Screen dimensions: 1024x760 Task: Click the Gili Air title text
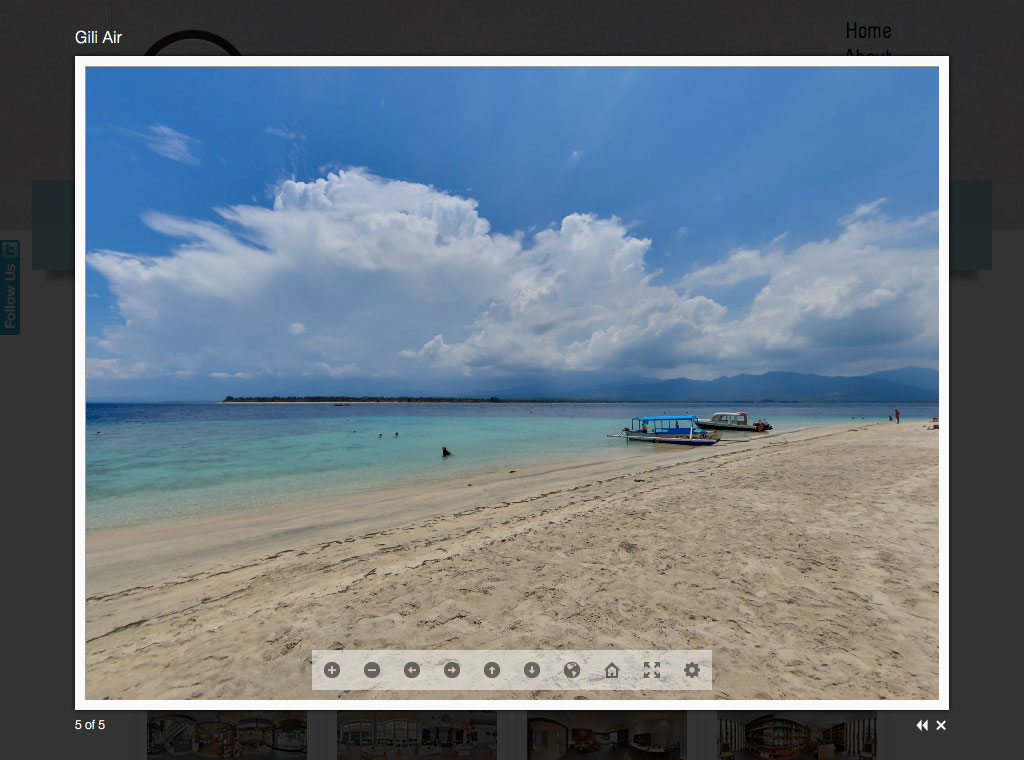pos(98,37)
